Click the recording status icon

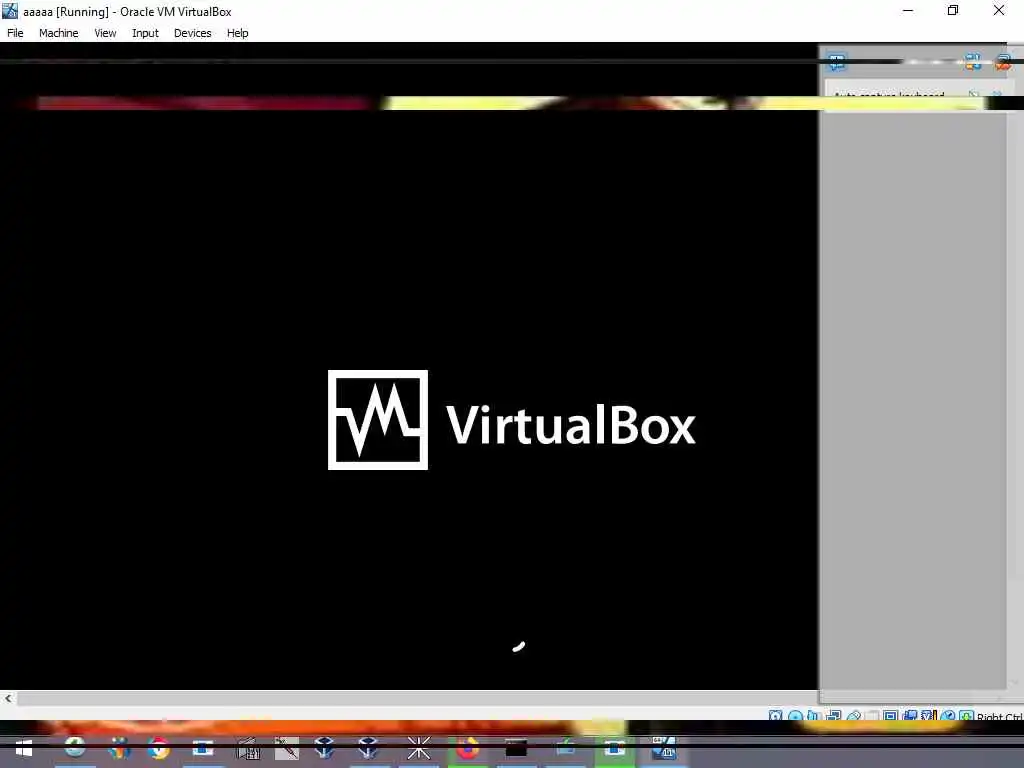pos(909,716)
